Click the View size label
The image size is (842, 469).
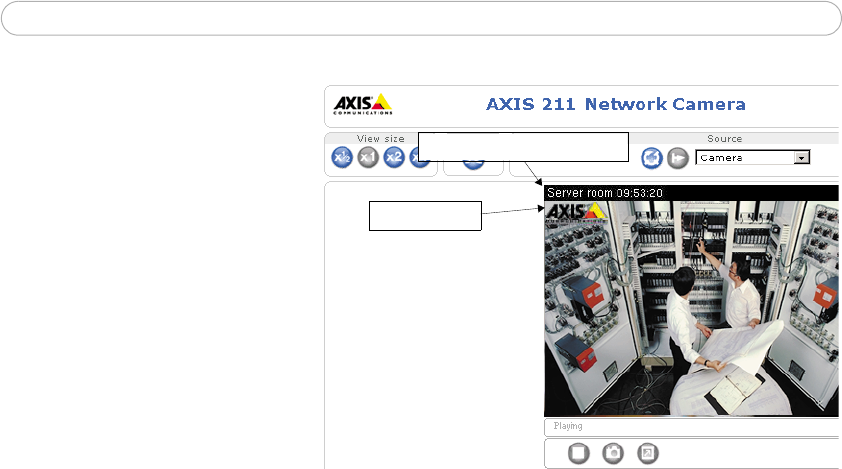click(381, 139)
